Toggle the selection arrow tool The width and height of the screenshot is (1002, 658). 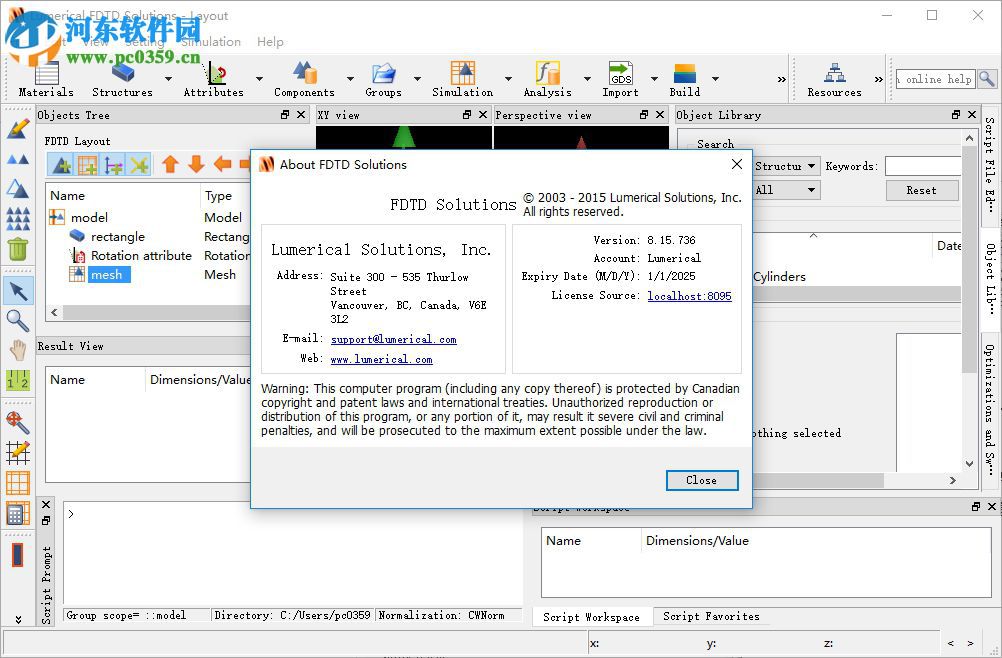(17, 290)
